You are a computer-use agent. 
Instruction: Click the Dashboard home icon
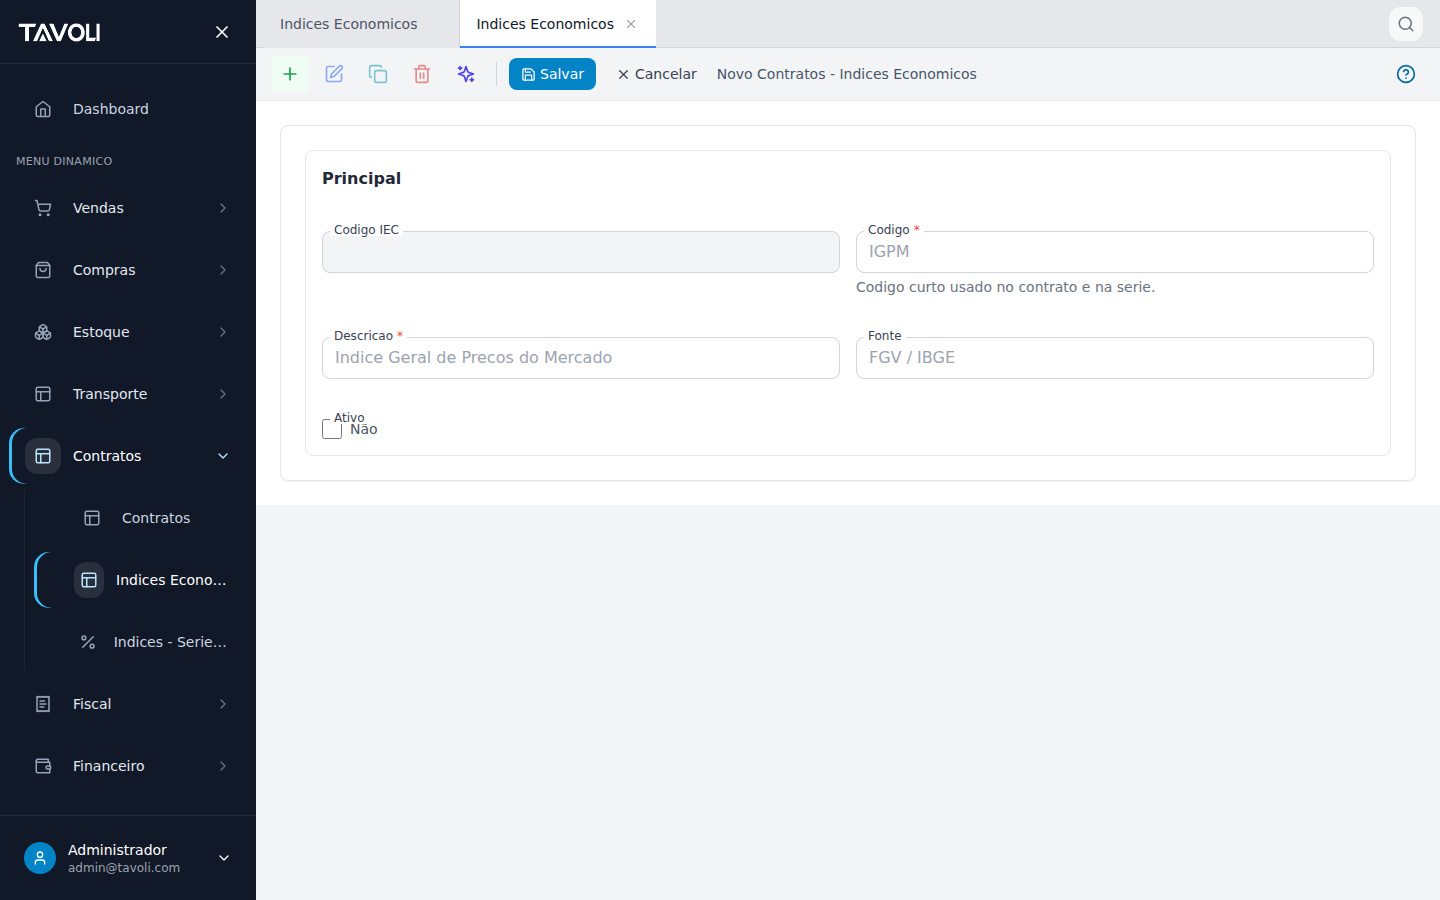[43, 109]
